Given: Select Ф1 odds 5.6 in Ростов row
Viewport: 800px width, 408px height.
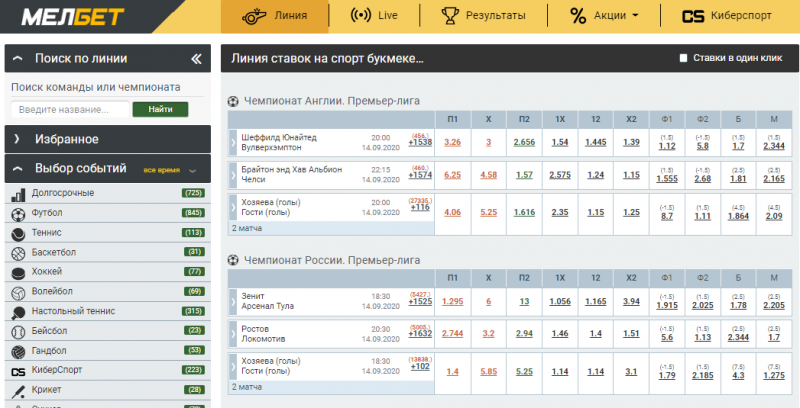Looking at the screenshot, I should click(x=667, y=338).
